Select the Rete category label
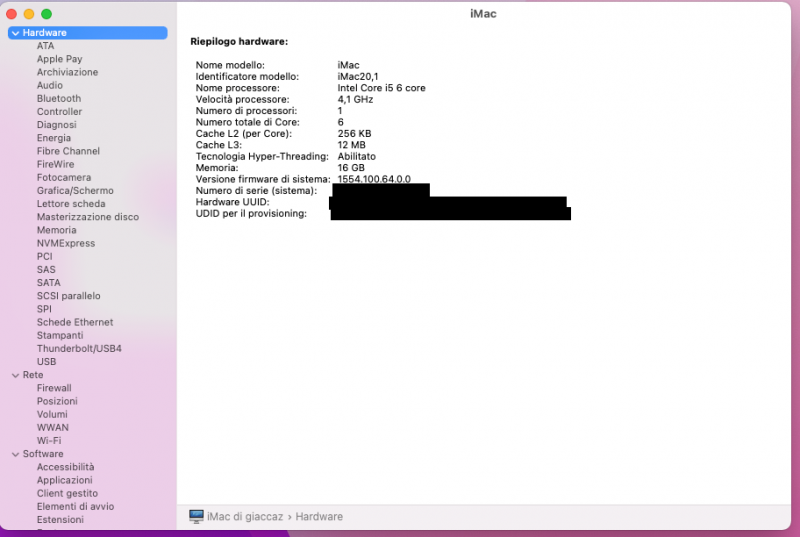The image size is (800, 537). (x=33, y=375)
